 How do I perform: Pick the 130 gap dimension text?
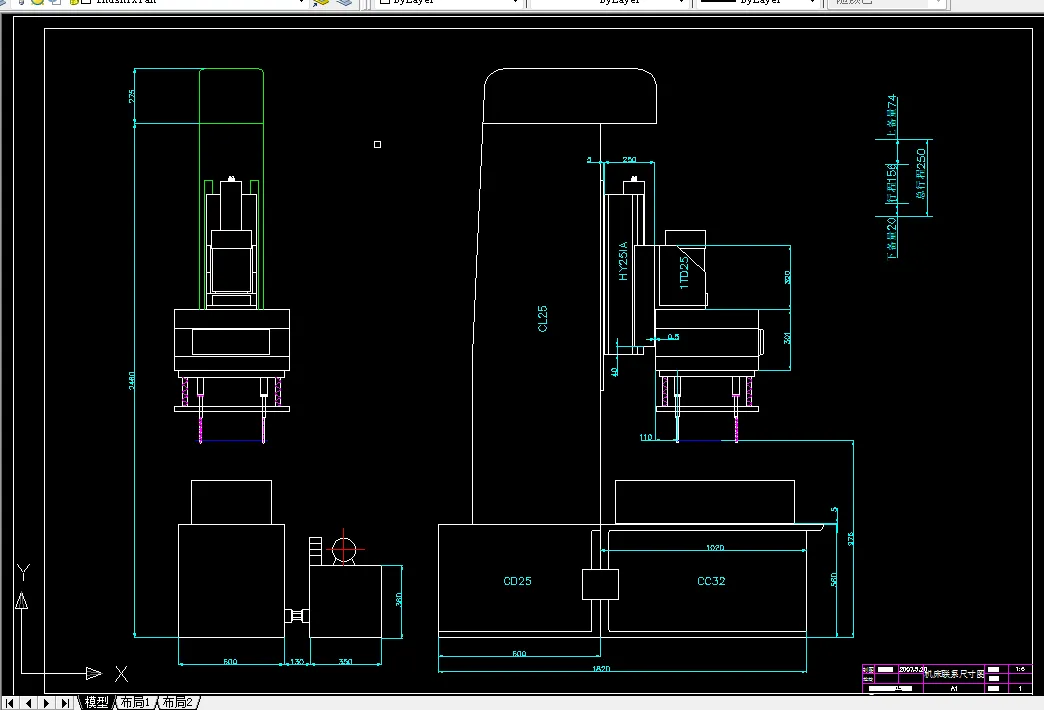(x=297, y=661)
